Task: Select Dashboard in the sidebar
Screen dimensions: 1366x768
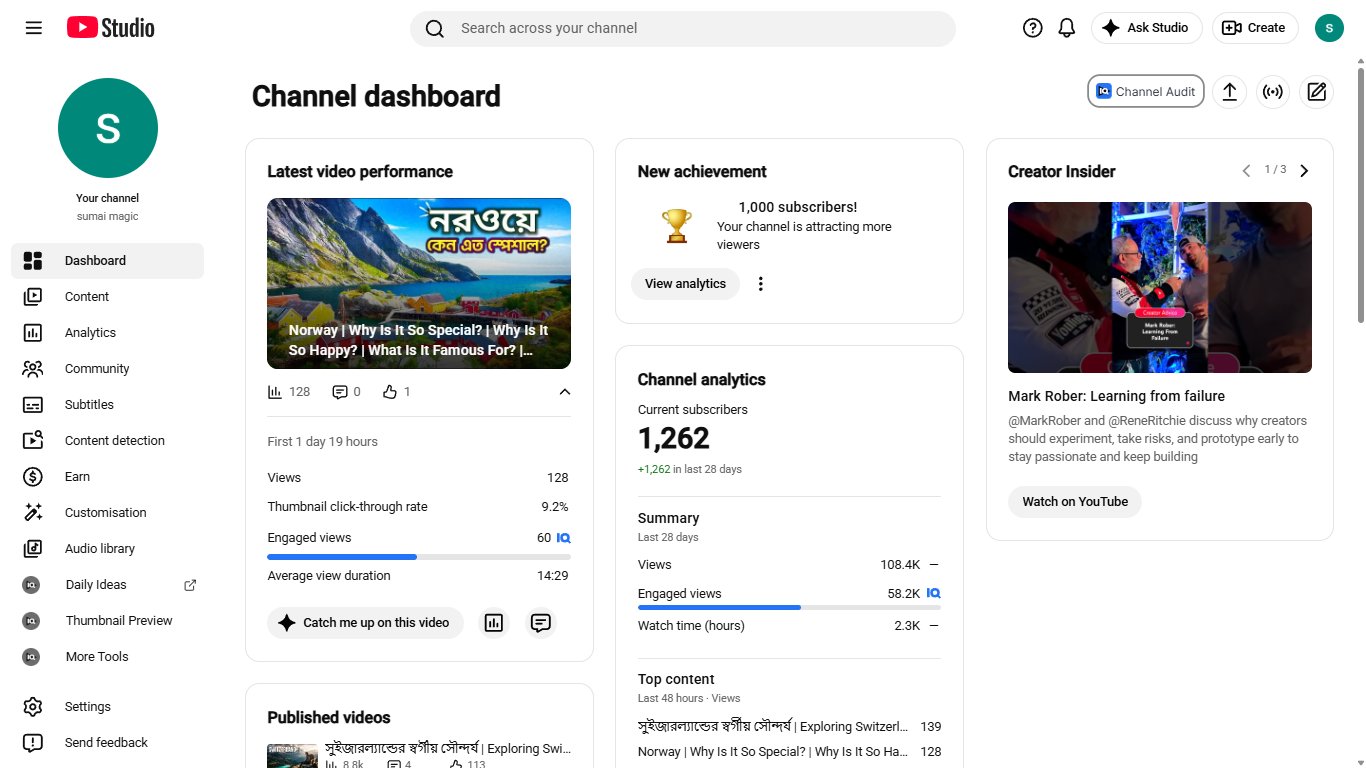Action: click(x=108, y=261)
